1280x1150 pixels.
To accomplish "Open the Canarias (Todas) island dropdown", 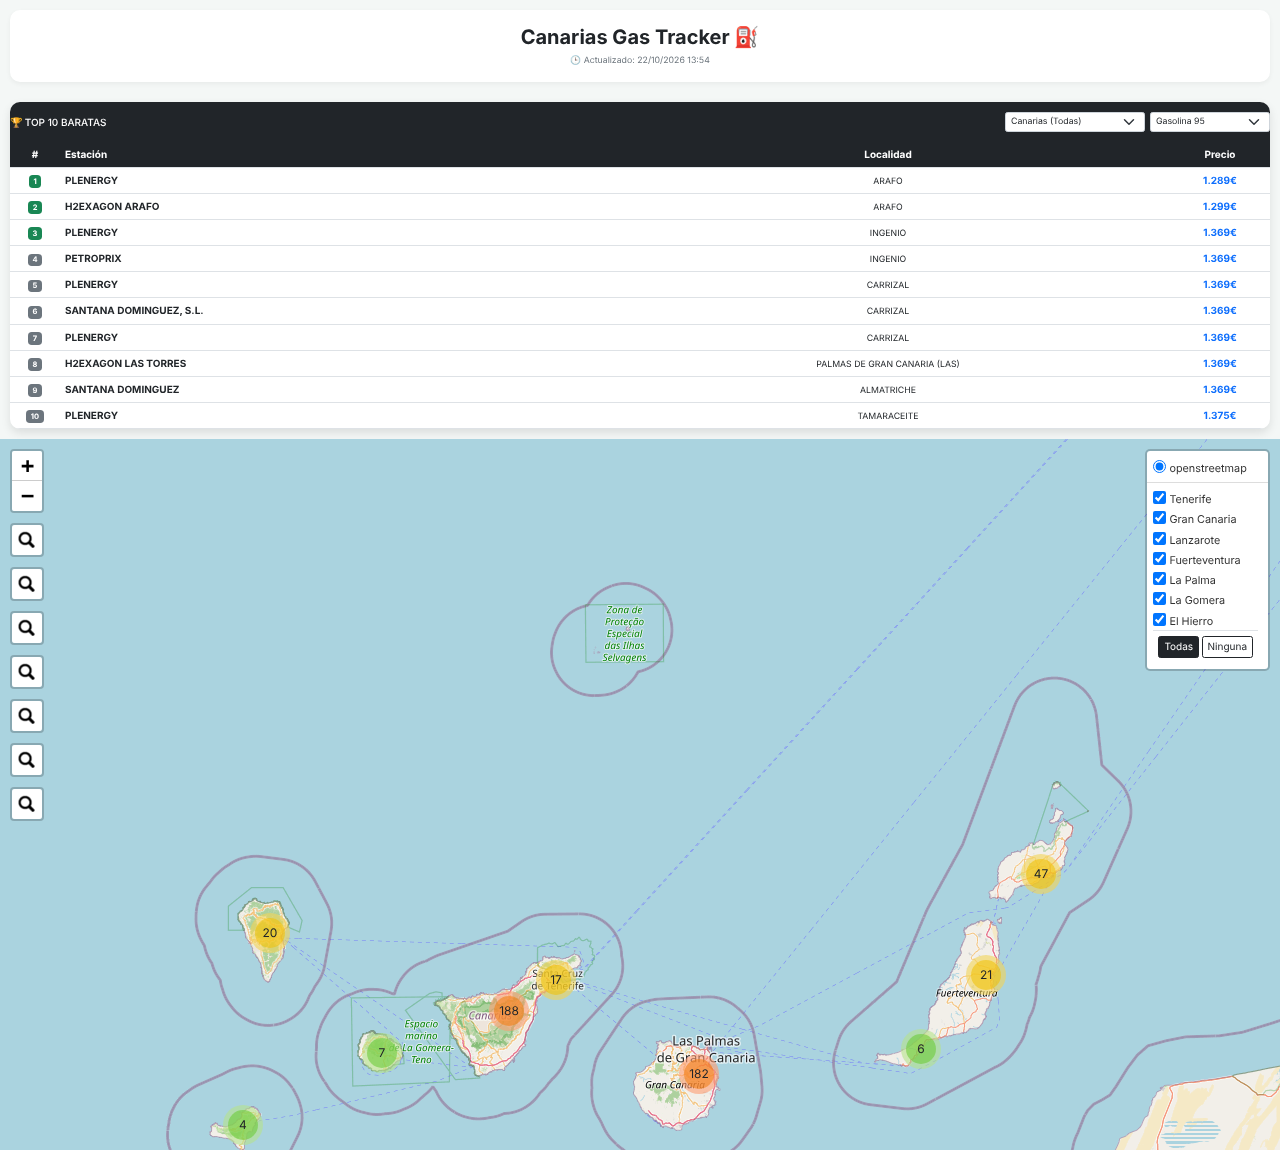I will point(1074,122).
